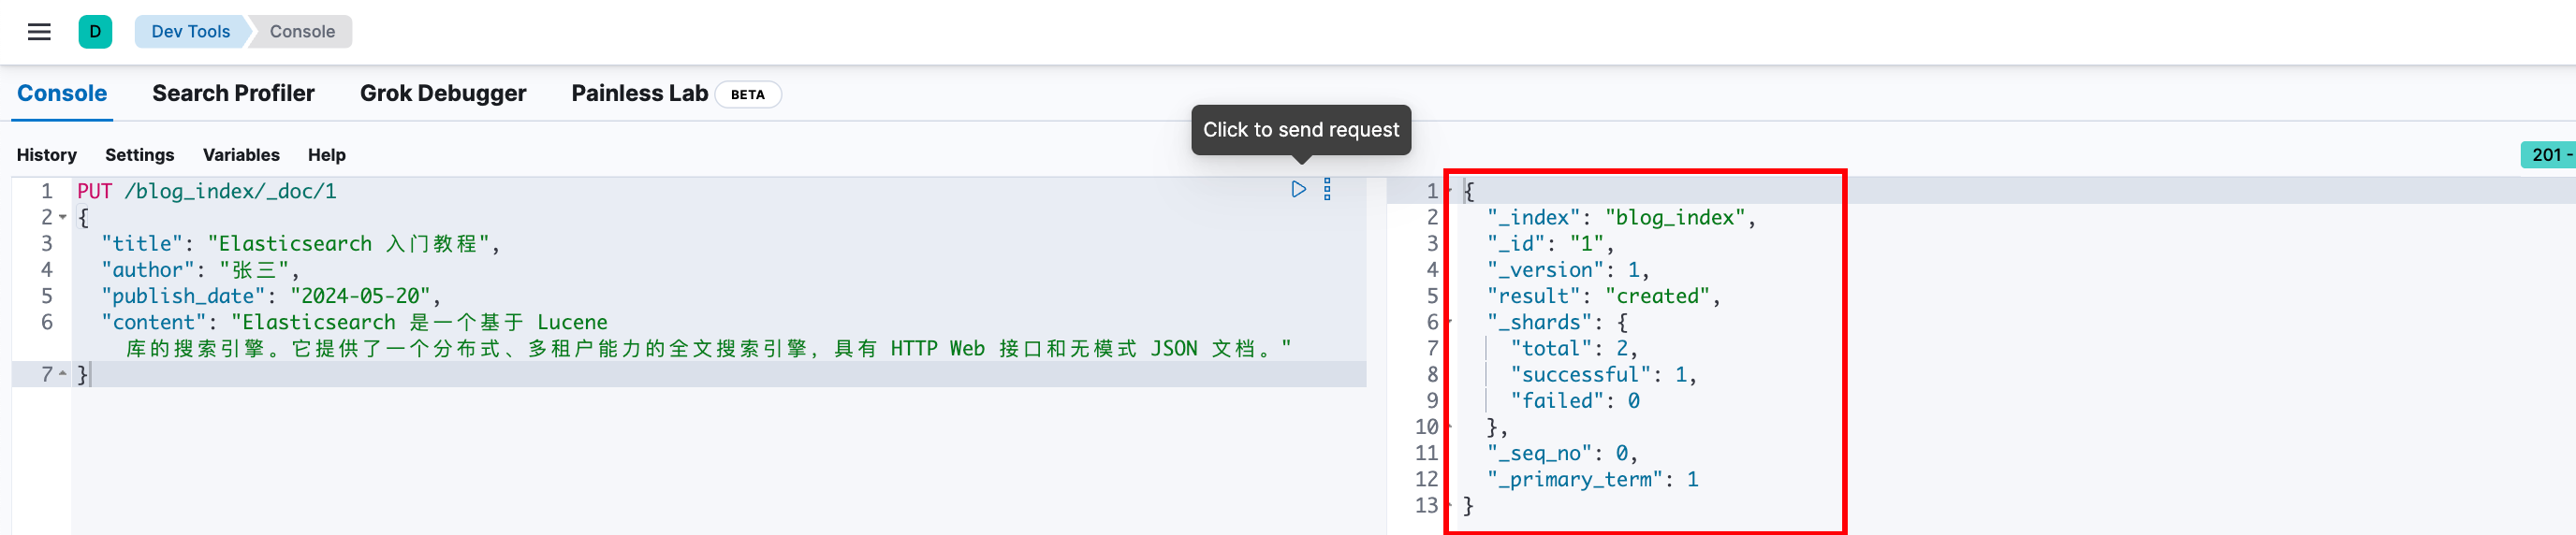This screenshot has height=535, width=2576.
Task: Go to Dev Tools breadcrumb
Action: click(x=190, y=31)
